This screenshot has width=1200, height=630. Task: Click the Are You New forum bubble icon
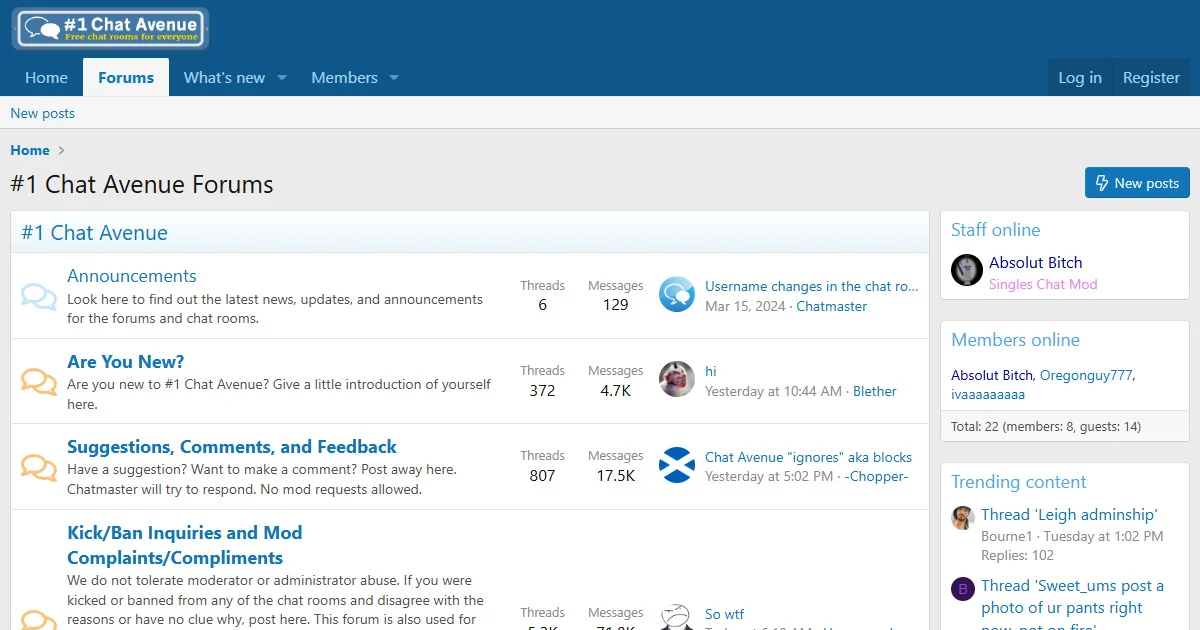pos(39,381)
